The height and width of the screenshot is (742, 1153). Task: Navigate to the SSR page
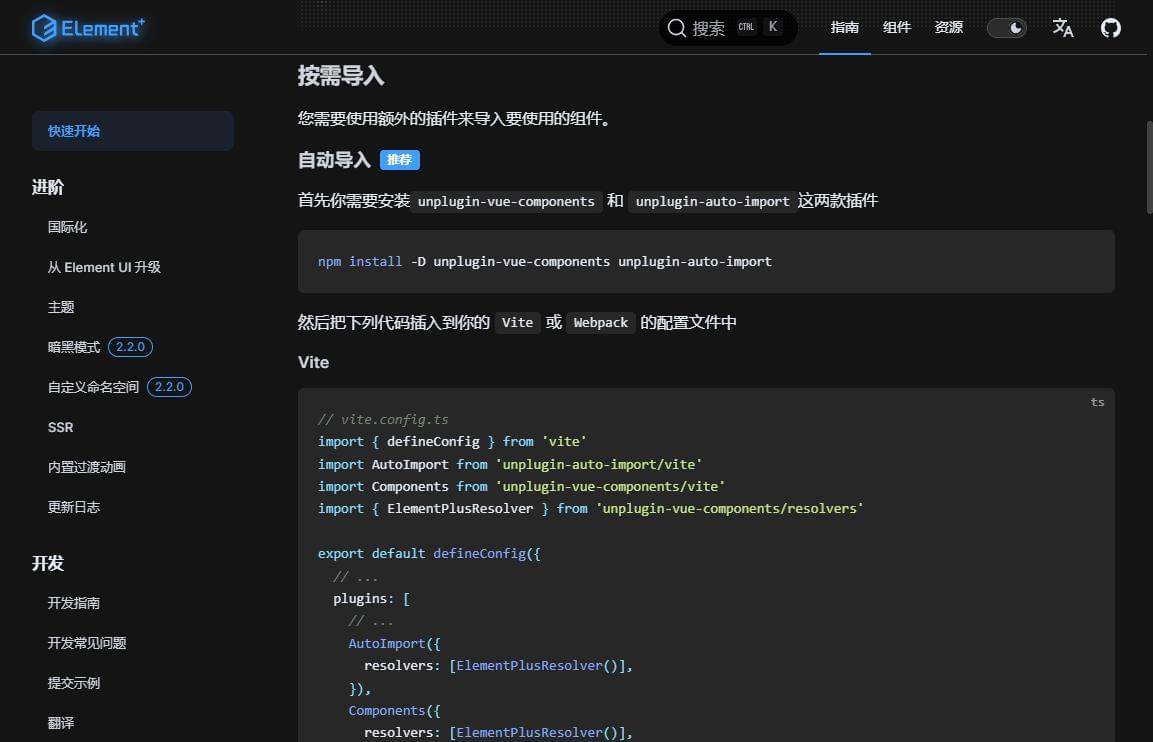pos(60,427)
